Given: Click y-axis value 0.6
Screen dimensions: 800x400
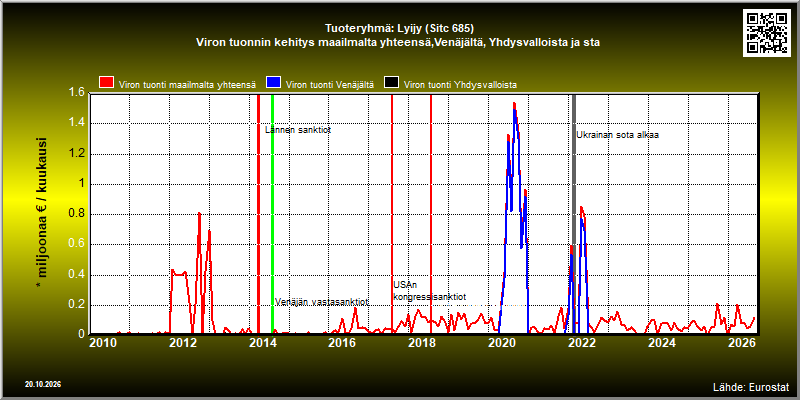Looking at the screenshot, I should click(77, 244).
